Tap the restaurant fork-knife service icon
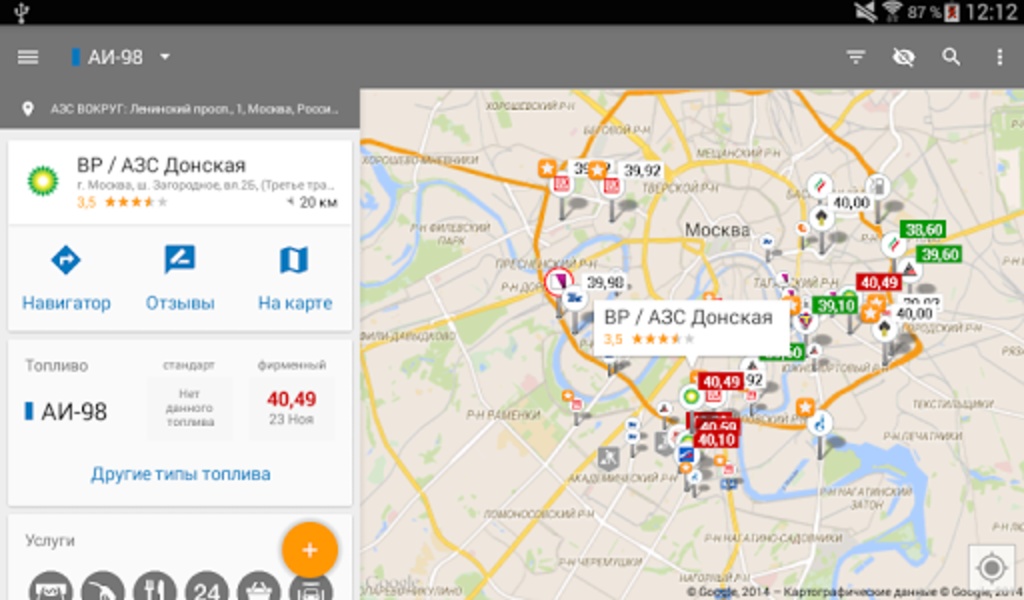Viewport: 1024px width, 600px height. coord(155,586)
